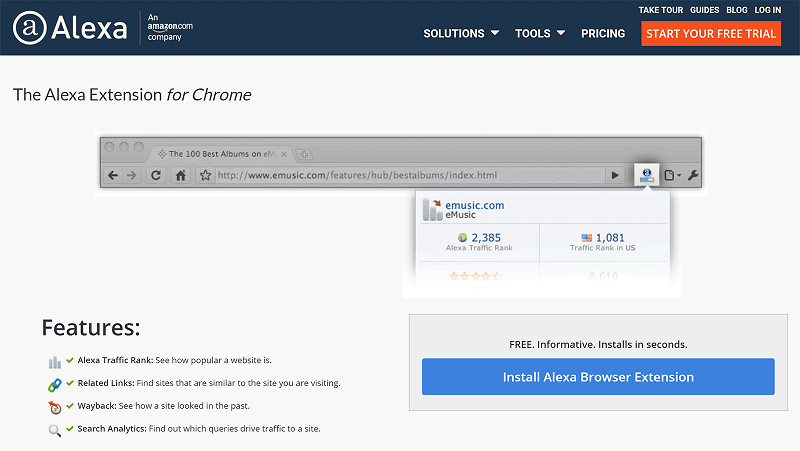Click the forward arrow in browser mockup
800x451 pixels.
tap(132, 176)
